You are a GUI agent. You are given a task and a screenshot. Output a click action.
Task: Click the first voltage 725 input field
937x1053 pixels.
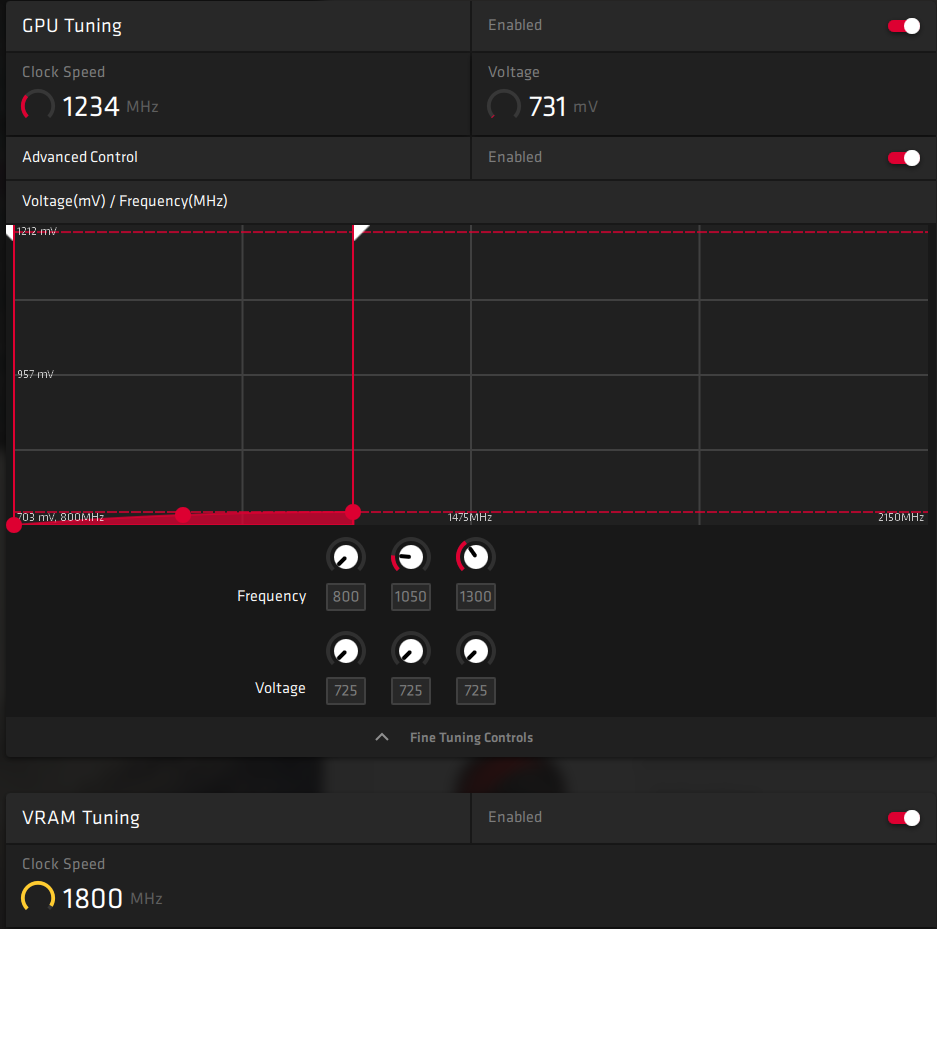(346, 691)
